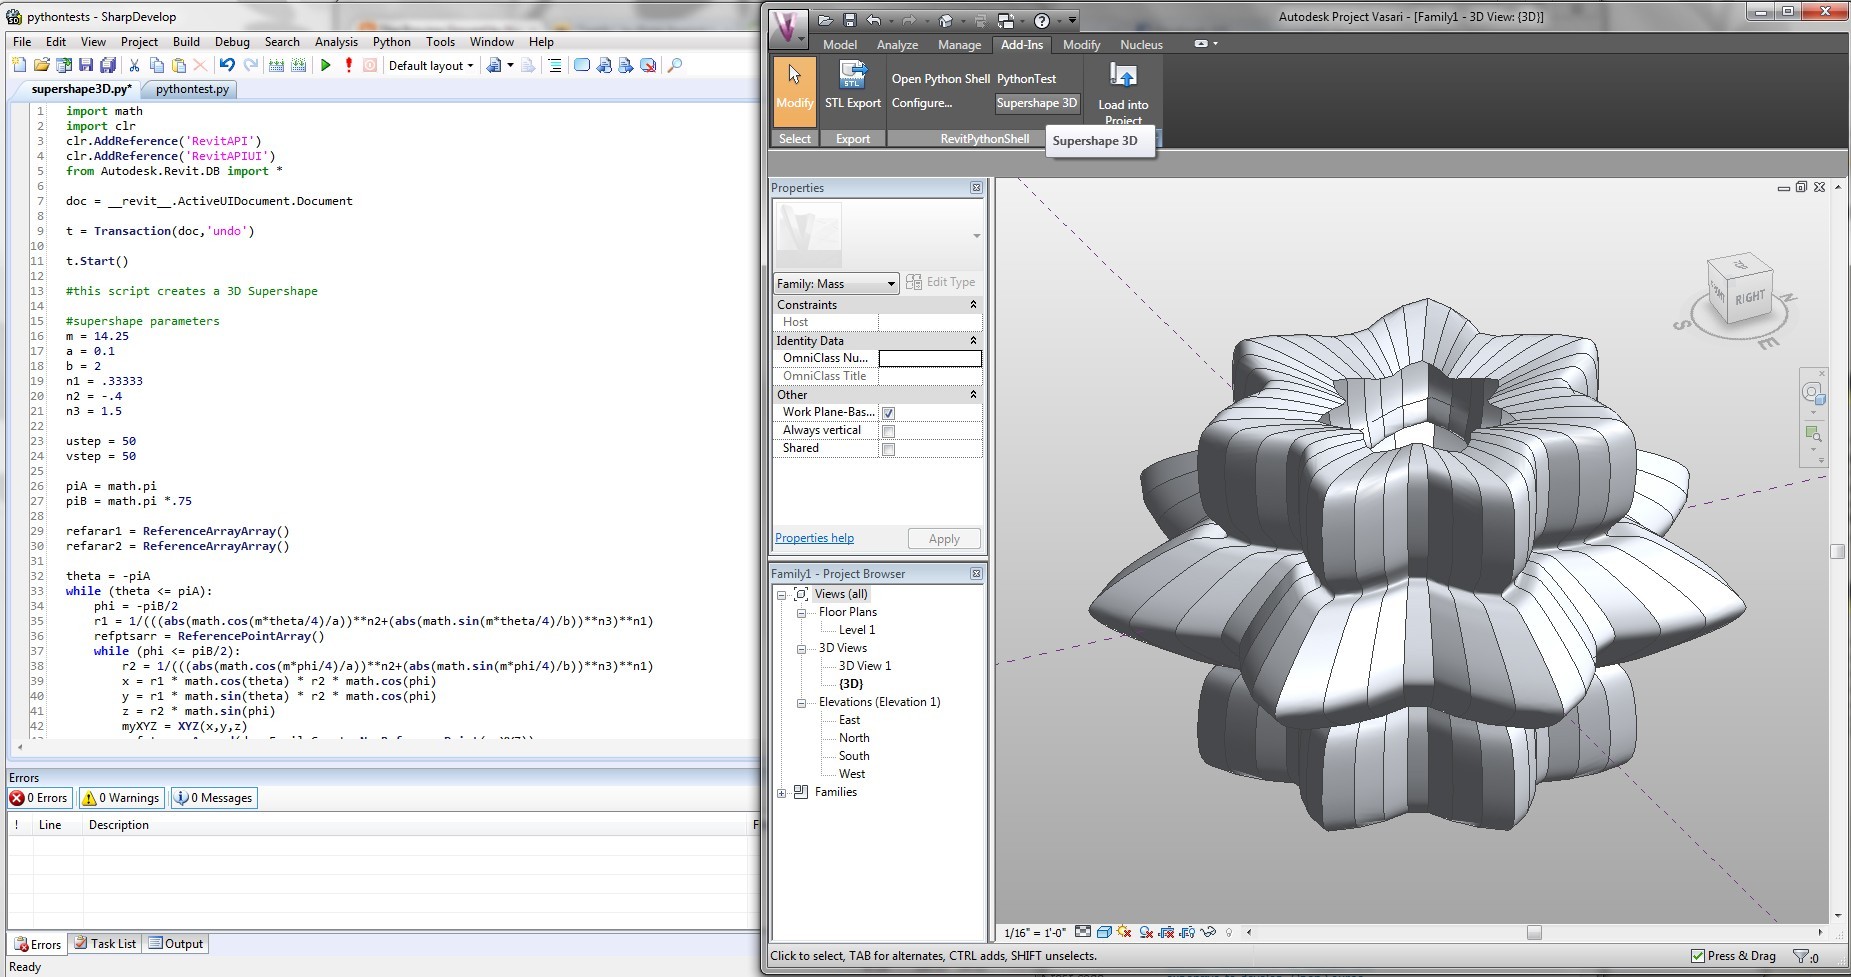1851x977 pixels.
Task: Click the Open Python Shell button
Action: pos(941,79)
